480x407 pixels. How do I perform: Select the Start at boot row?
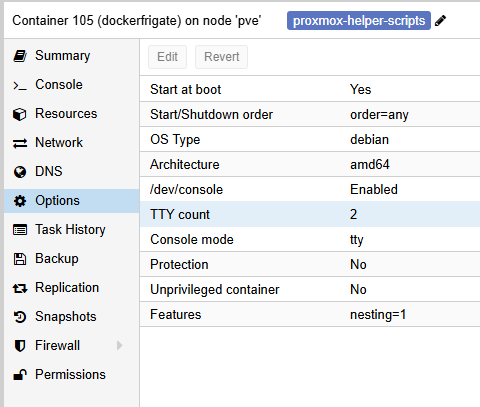[x=310, y=89]
